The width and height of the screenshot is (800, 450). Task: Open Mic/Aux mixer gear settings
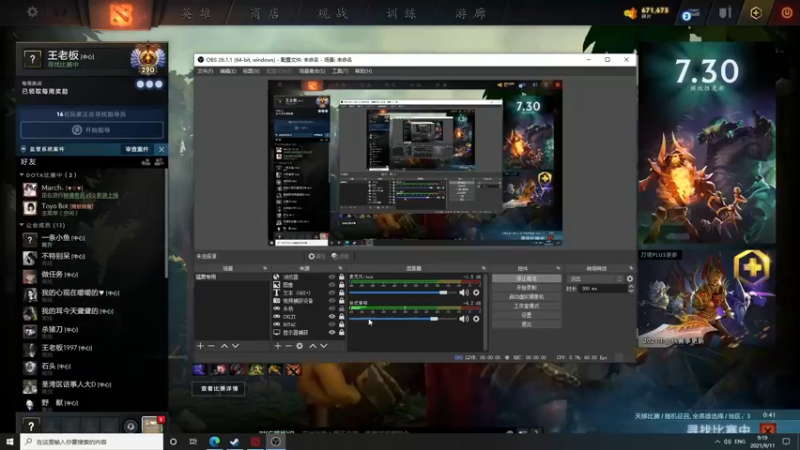click(476, 292)
